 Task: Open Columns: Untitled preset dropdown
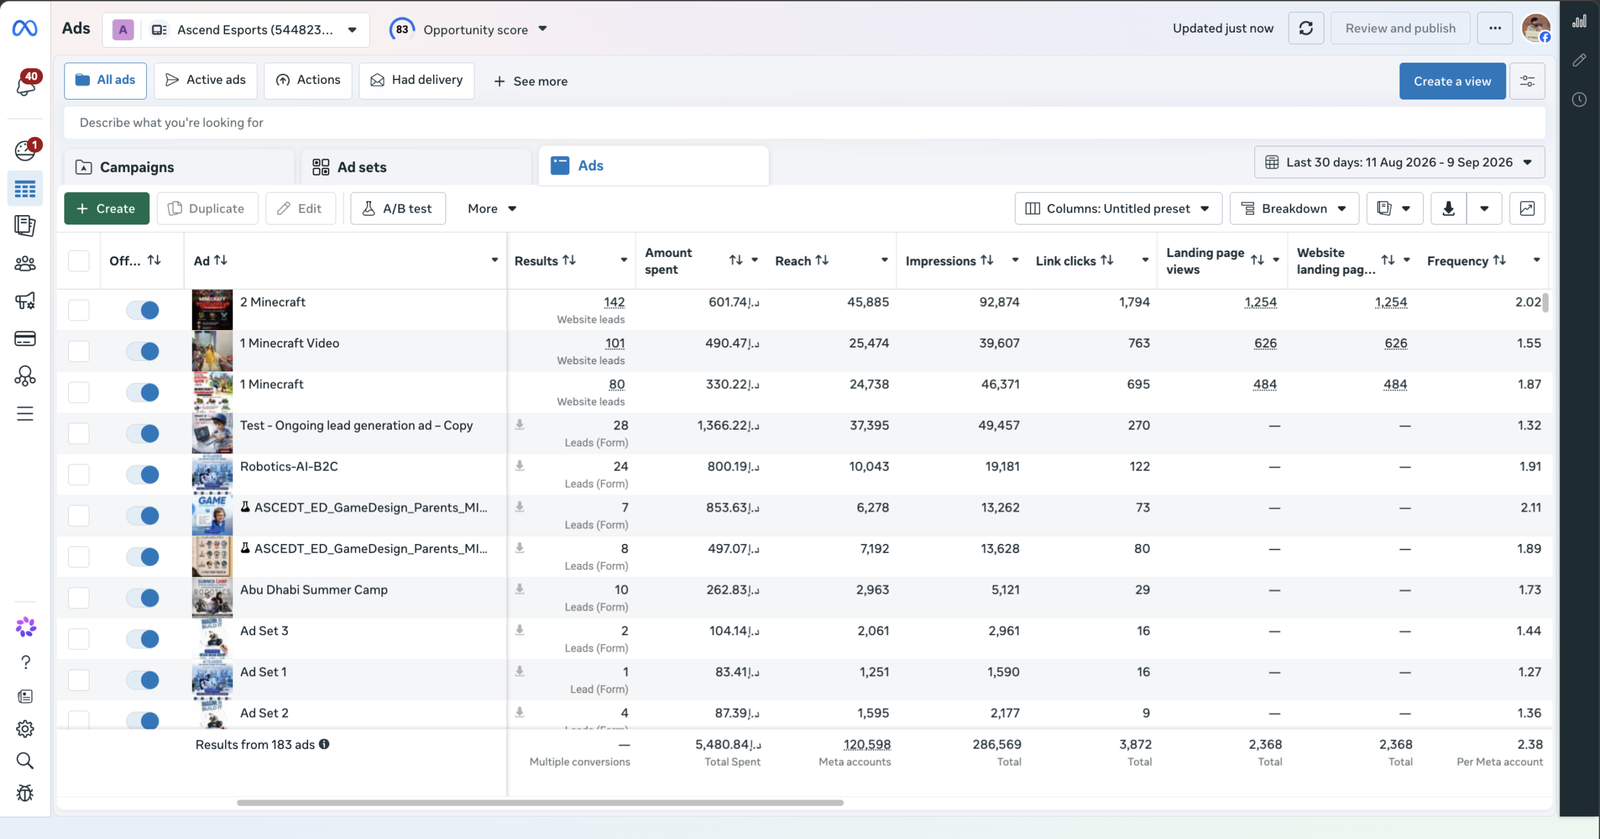coord(1118,208)
